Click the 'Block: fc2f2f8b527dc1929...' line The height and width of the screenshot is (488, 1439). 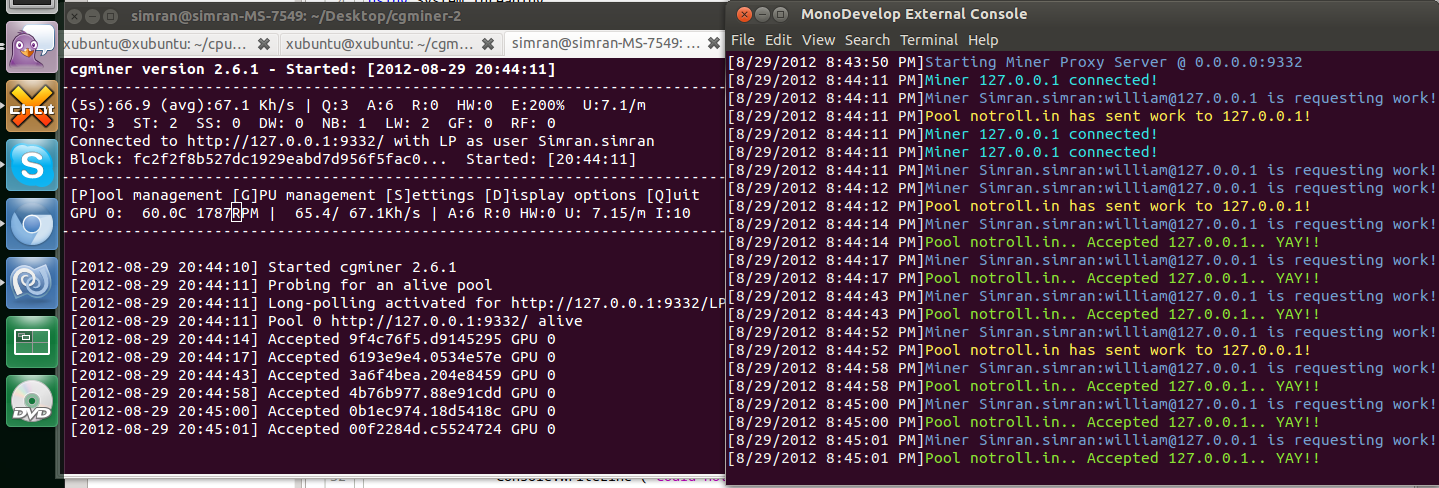(352, 159)
